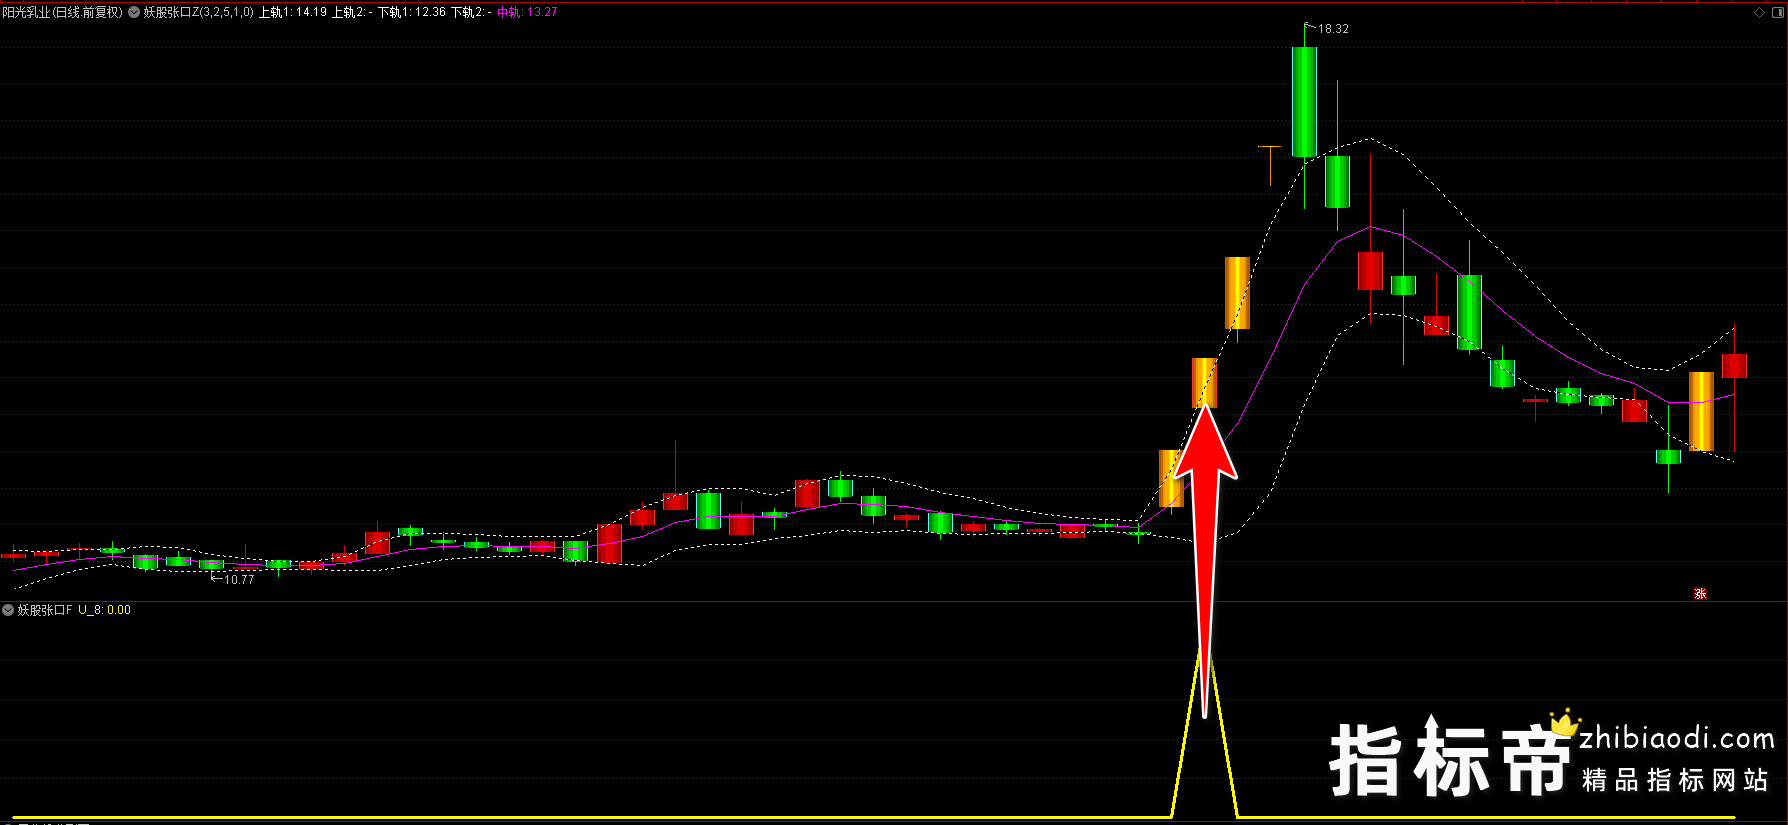Image resolution: width=1788 pixels, height=825 pixels.
Task: Click the 18.32 high price label
Action: tap(1333, 29)
